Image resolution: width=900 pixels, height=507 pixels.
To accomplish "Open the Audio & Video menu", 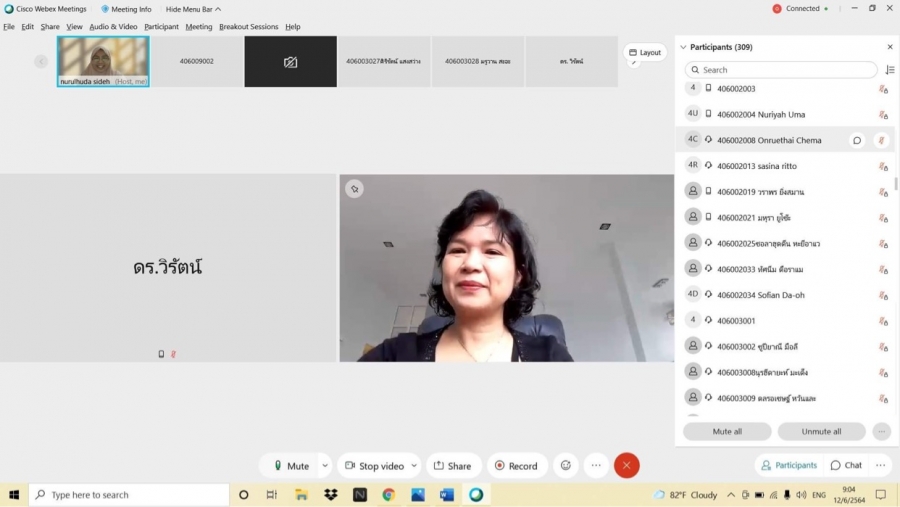I will [x=113, y=27].
